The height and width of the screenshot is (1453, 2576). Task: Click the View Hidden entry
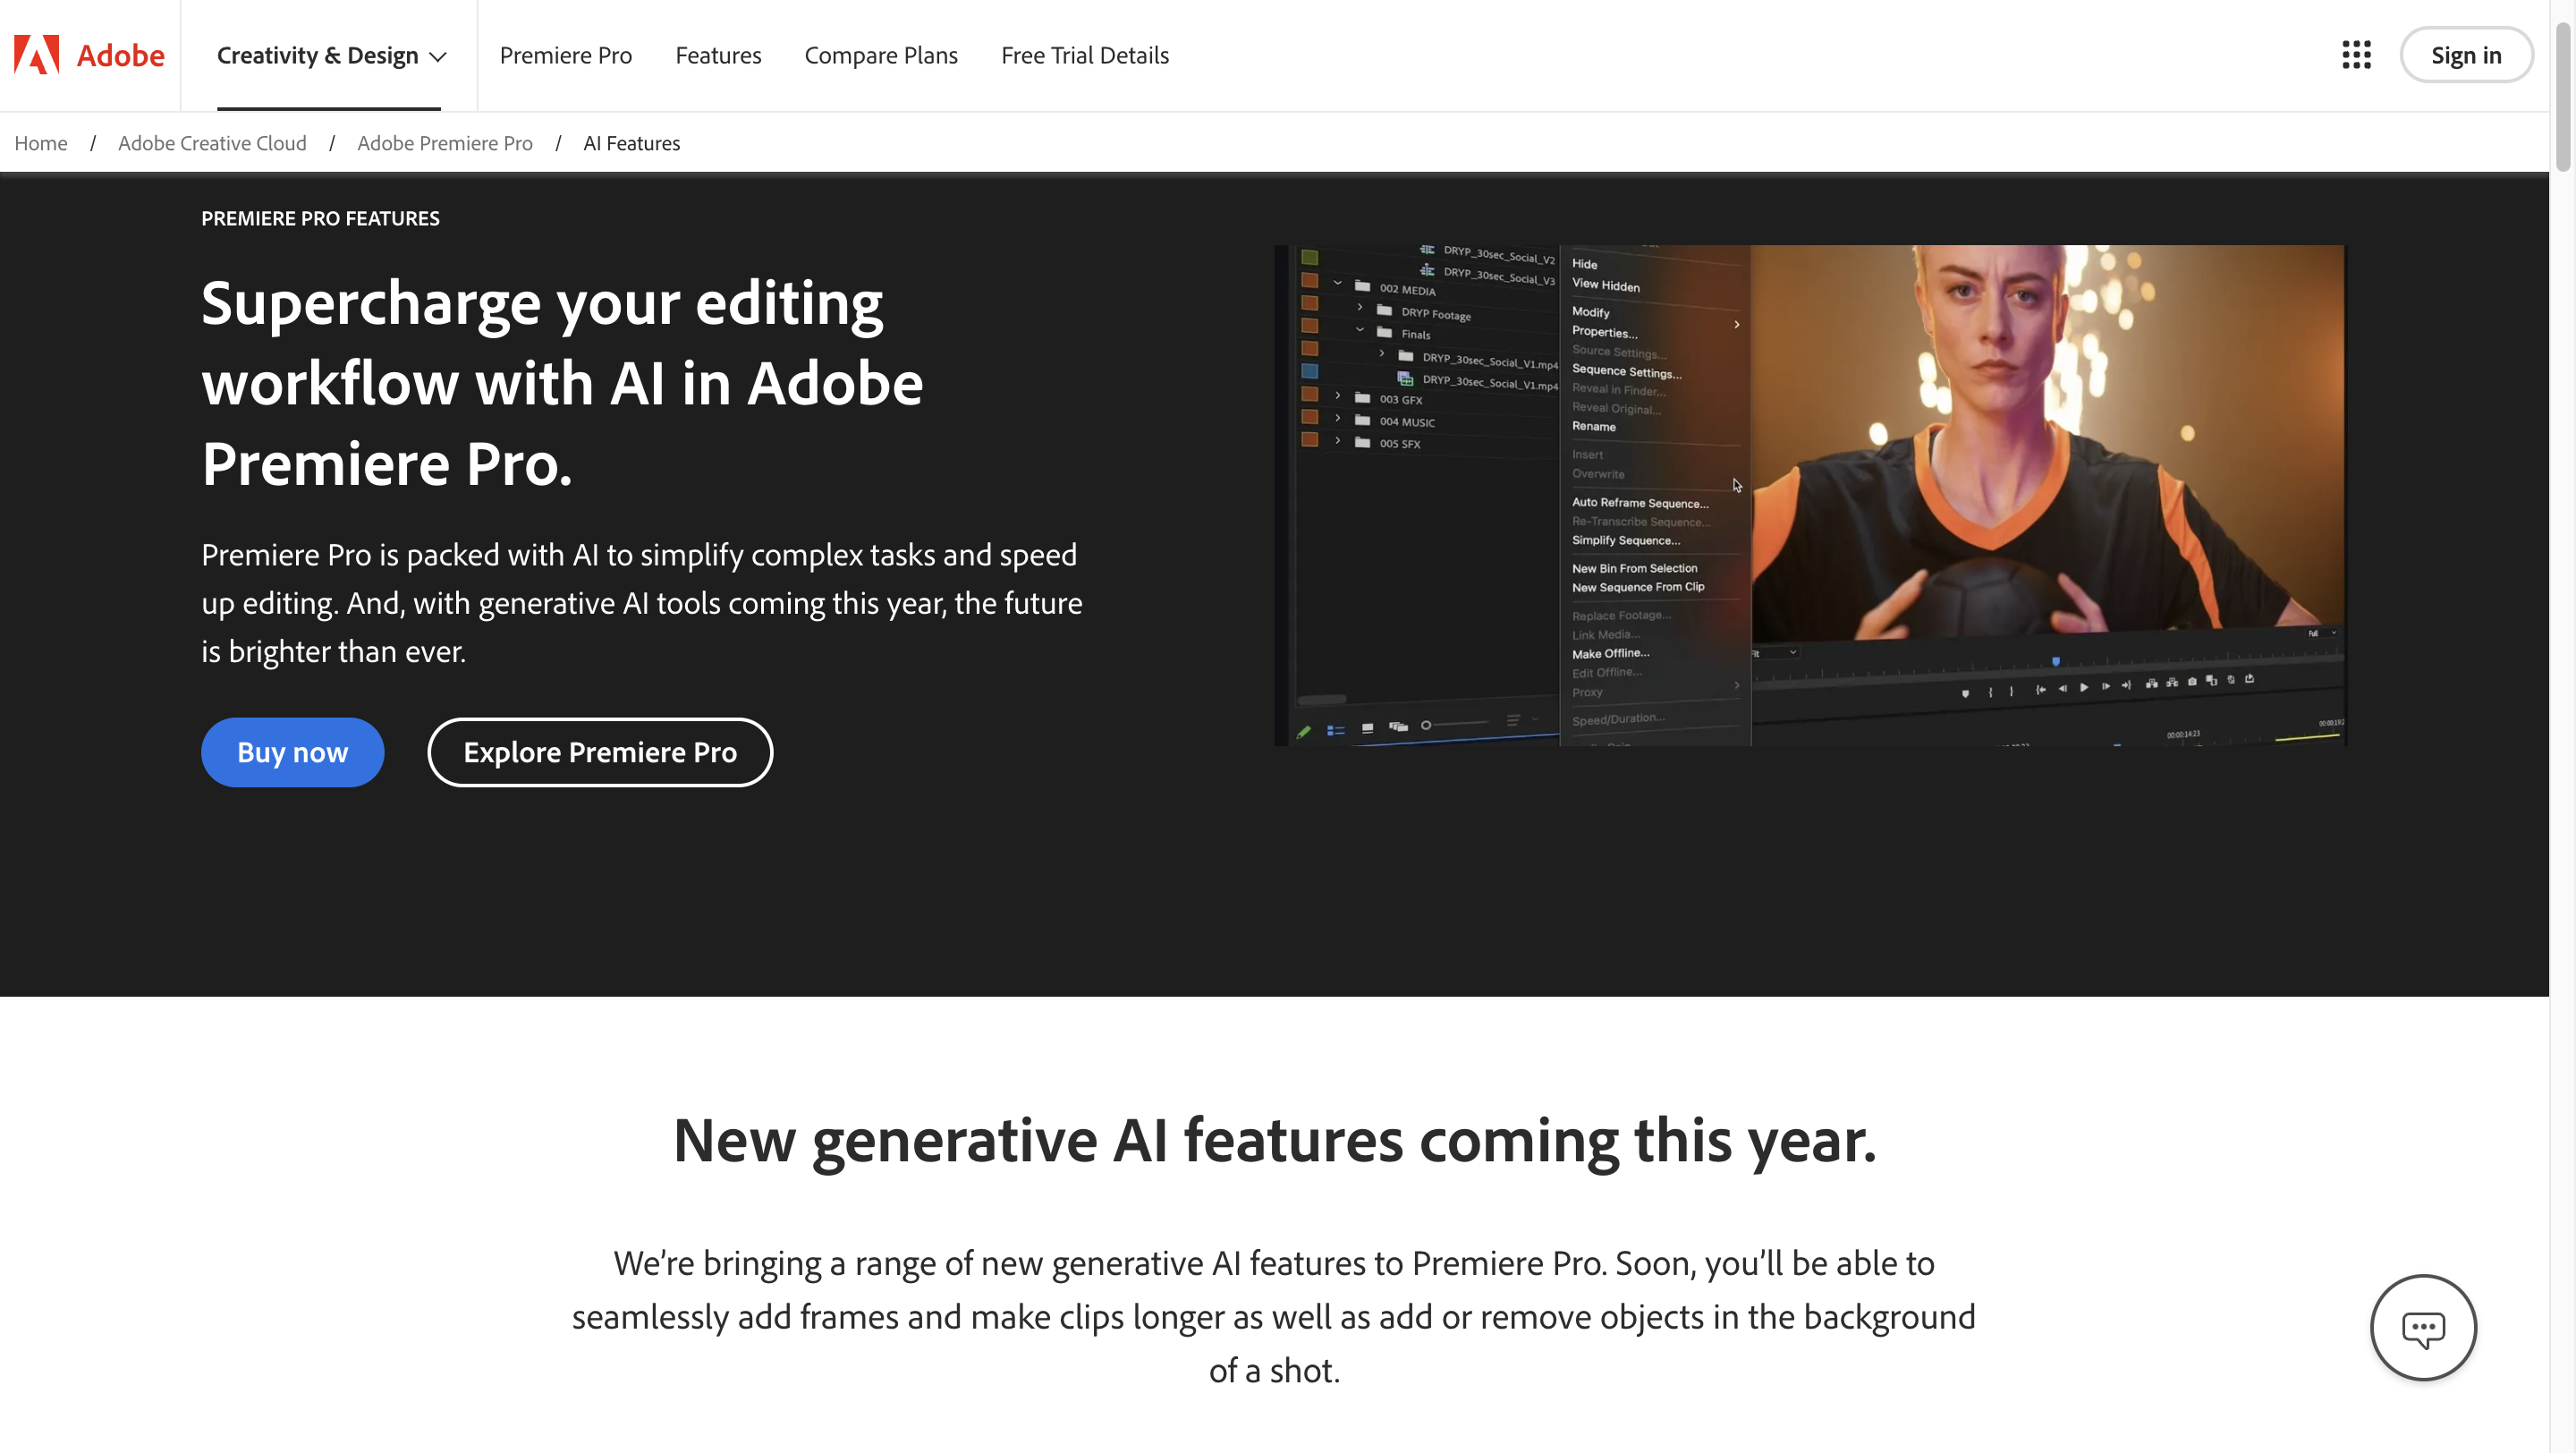point(1606,285)
